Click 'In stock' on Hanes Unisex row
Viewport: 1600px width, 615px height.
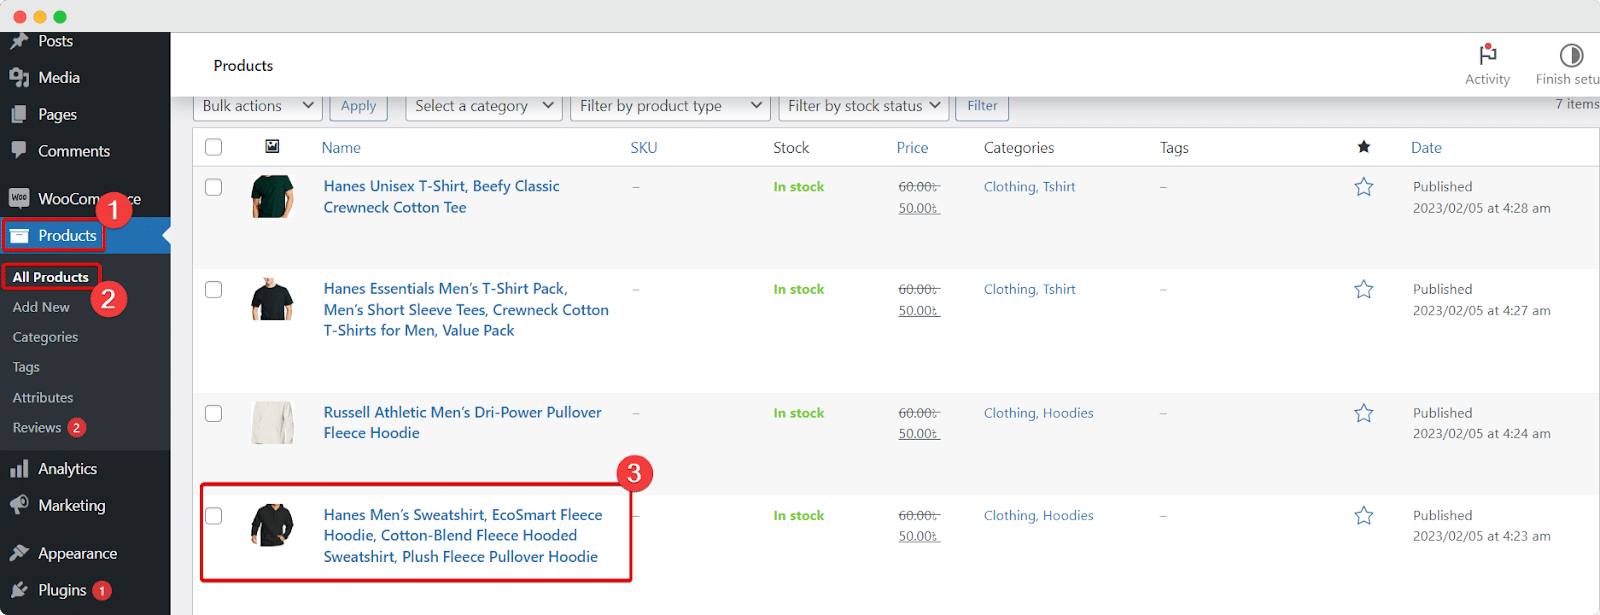click(799, 187)
